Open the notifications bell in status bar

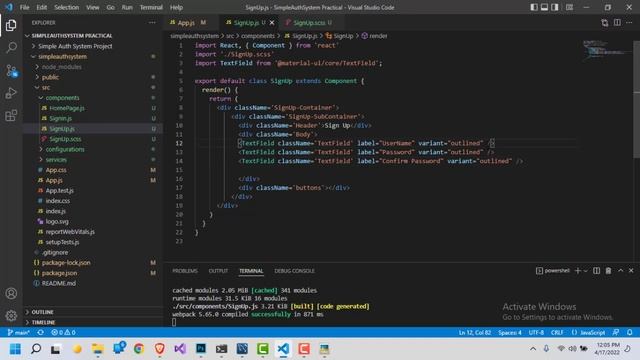point(629,332)
